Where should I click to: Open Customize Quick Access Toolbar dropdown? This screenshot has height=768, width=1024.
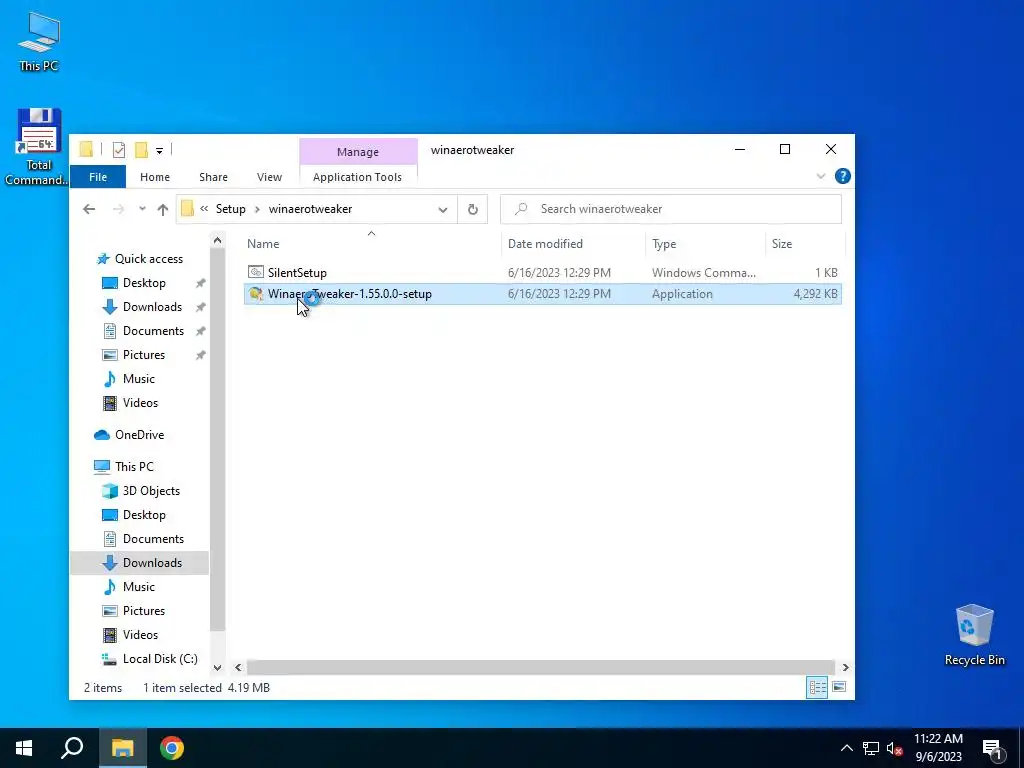(159, 151)
